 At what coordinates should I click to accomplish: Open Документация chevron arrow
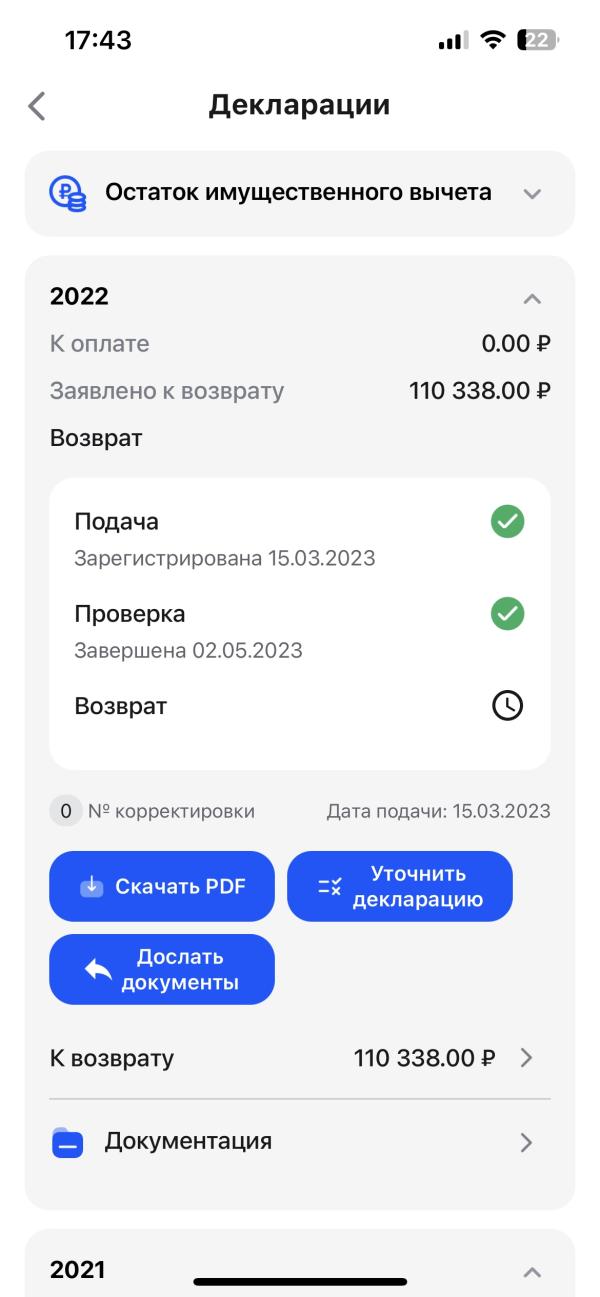point(527,1142)
